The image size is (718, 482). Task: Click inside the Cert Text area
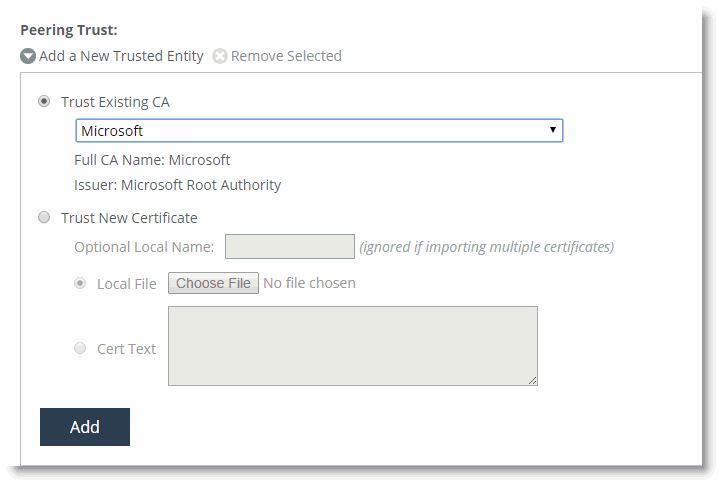click(x=353, y=346)
